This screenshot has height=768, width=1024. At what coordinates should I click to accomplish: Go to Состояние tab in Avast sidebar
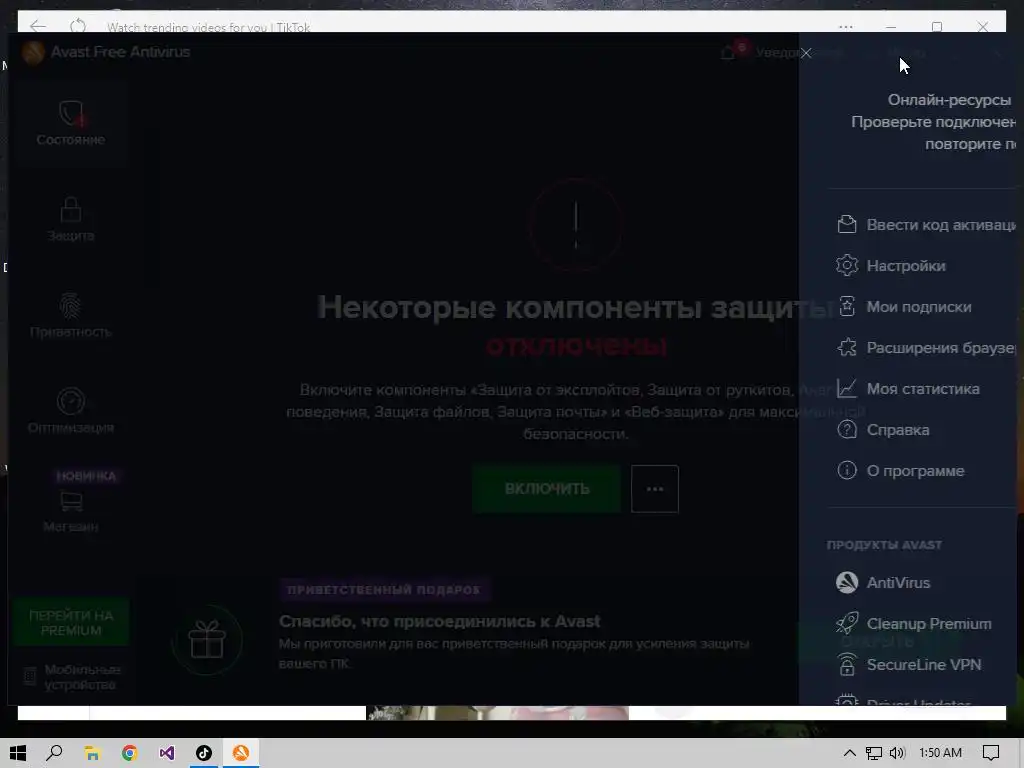[x=71, y=123]
